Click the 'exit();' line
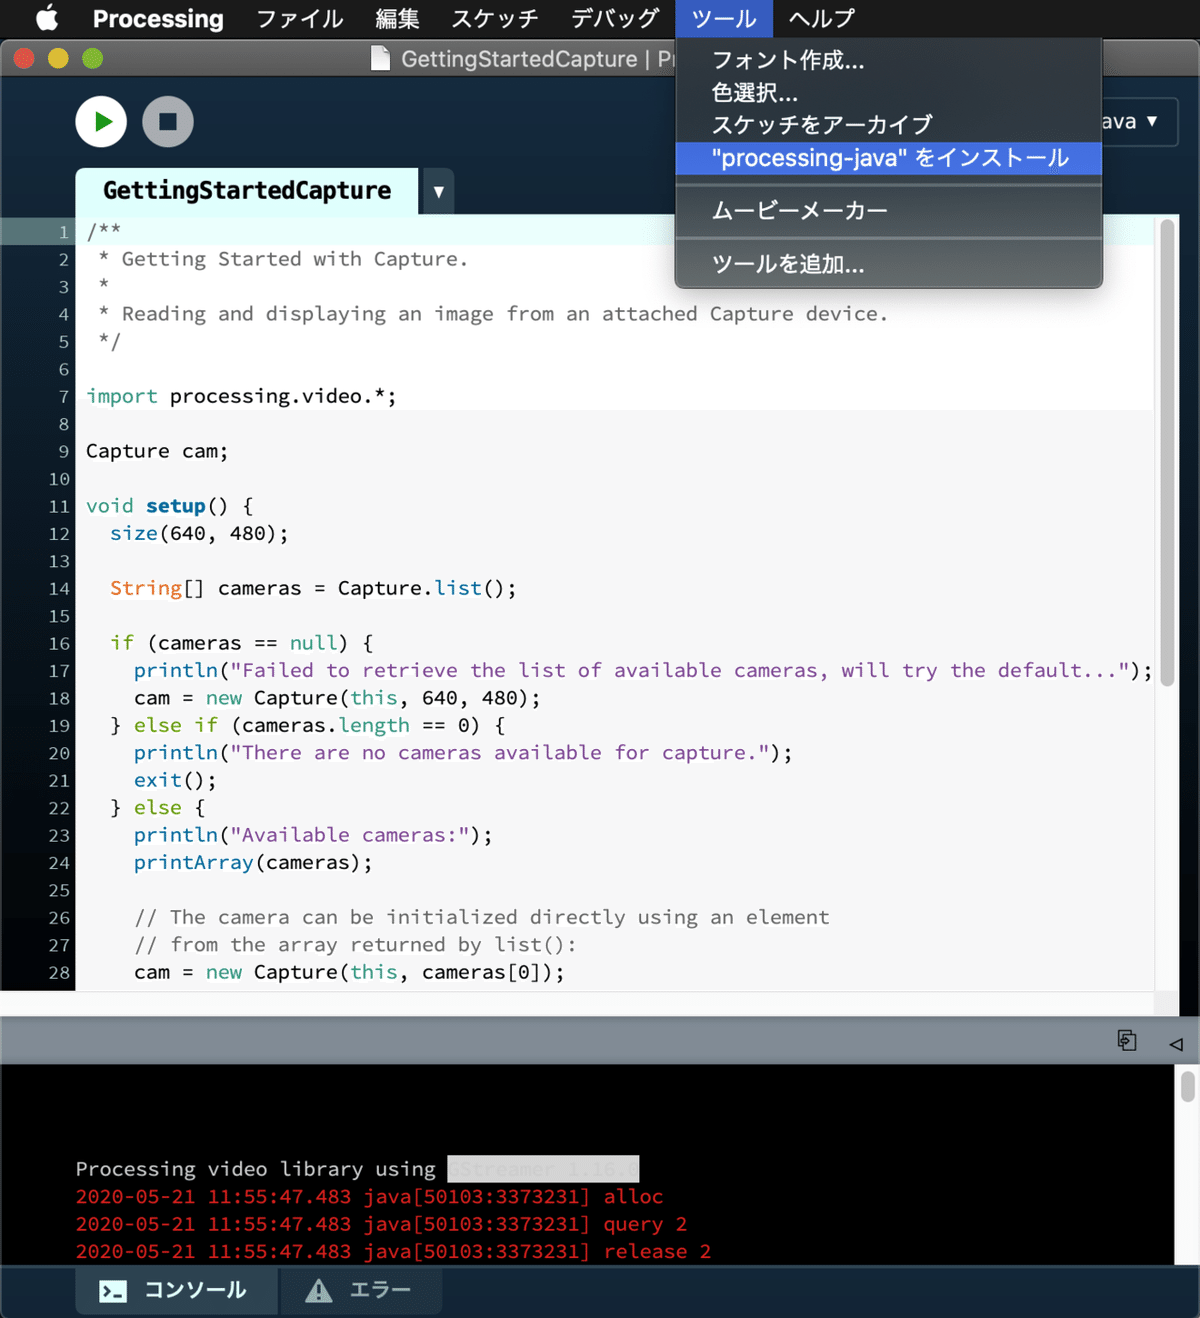The image size is (1200, 1318). click(x=175, y=781)
